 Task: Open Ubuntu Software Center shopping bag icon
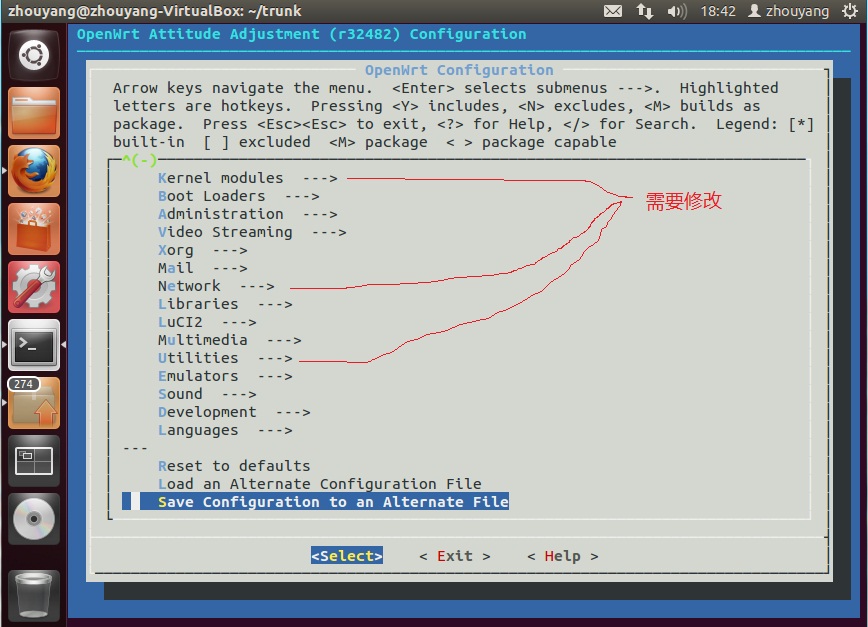pos(34,229)
